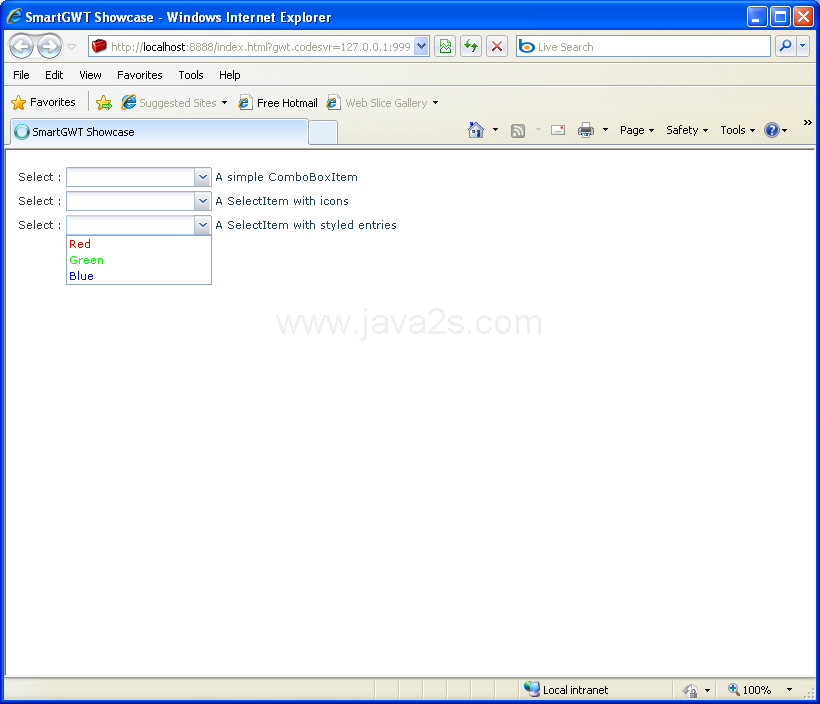Open search provider options dropdown
Viewport: 820px width, 704px height.
click(x=803, y=47)
